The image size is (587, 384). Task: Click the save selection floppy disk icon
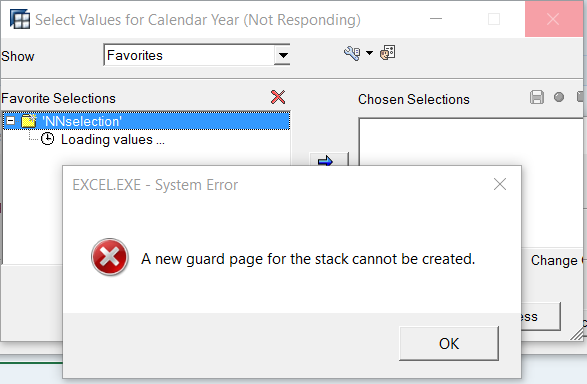537,97
